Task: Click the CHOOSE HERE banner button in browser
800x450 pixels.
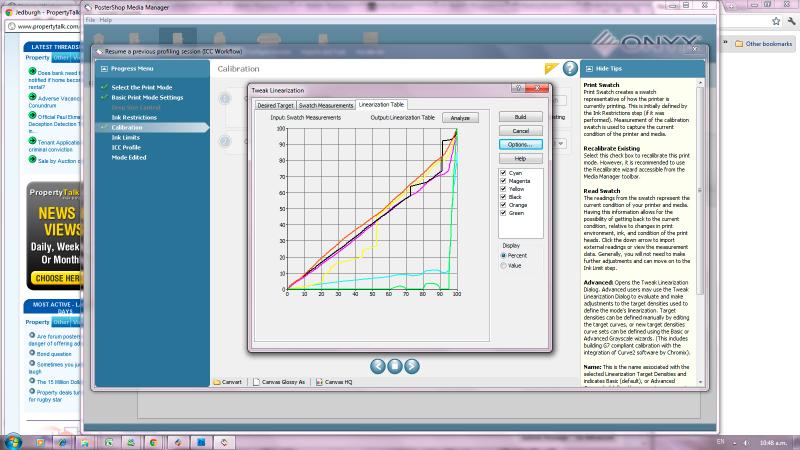Action: [x=57, y=278]
